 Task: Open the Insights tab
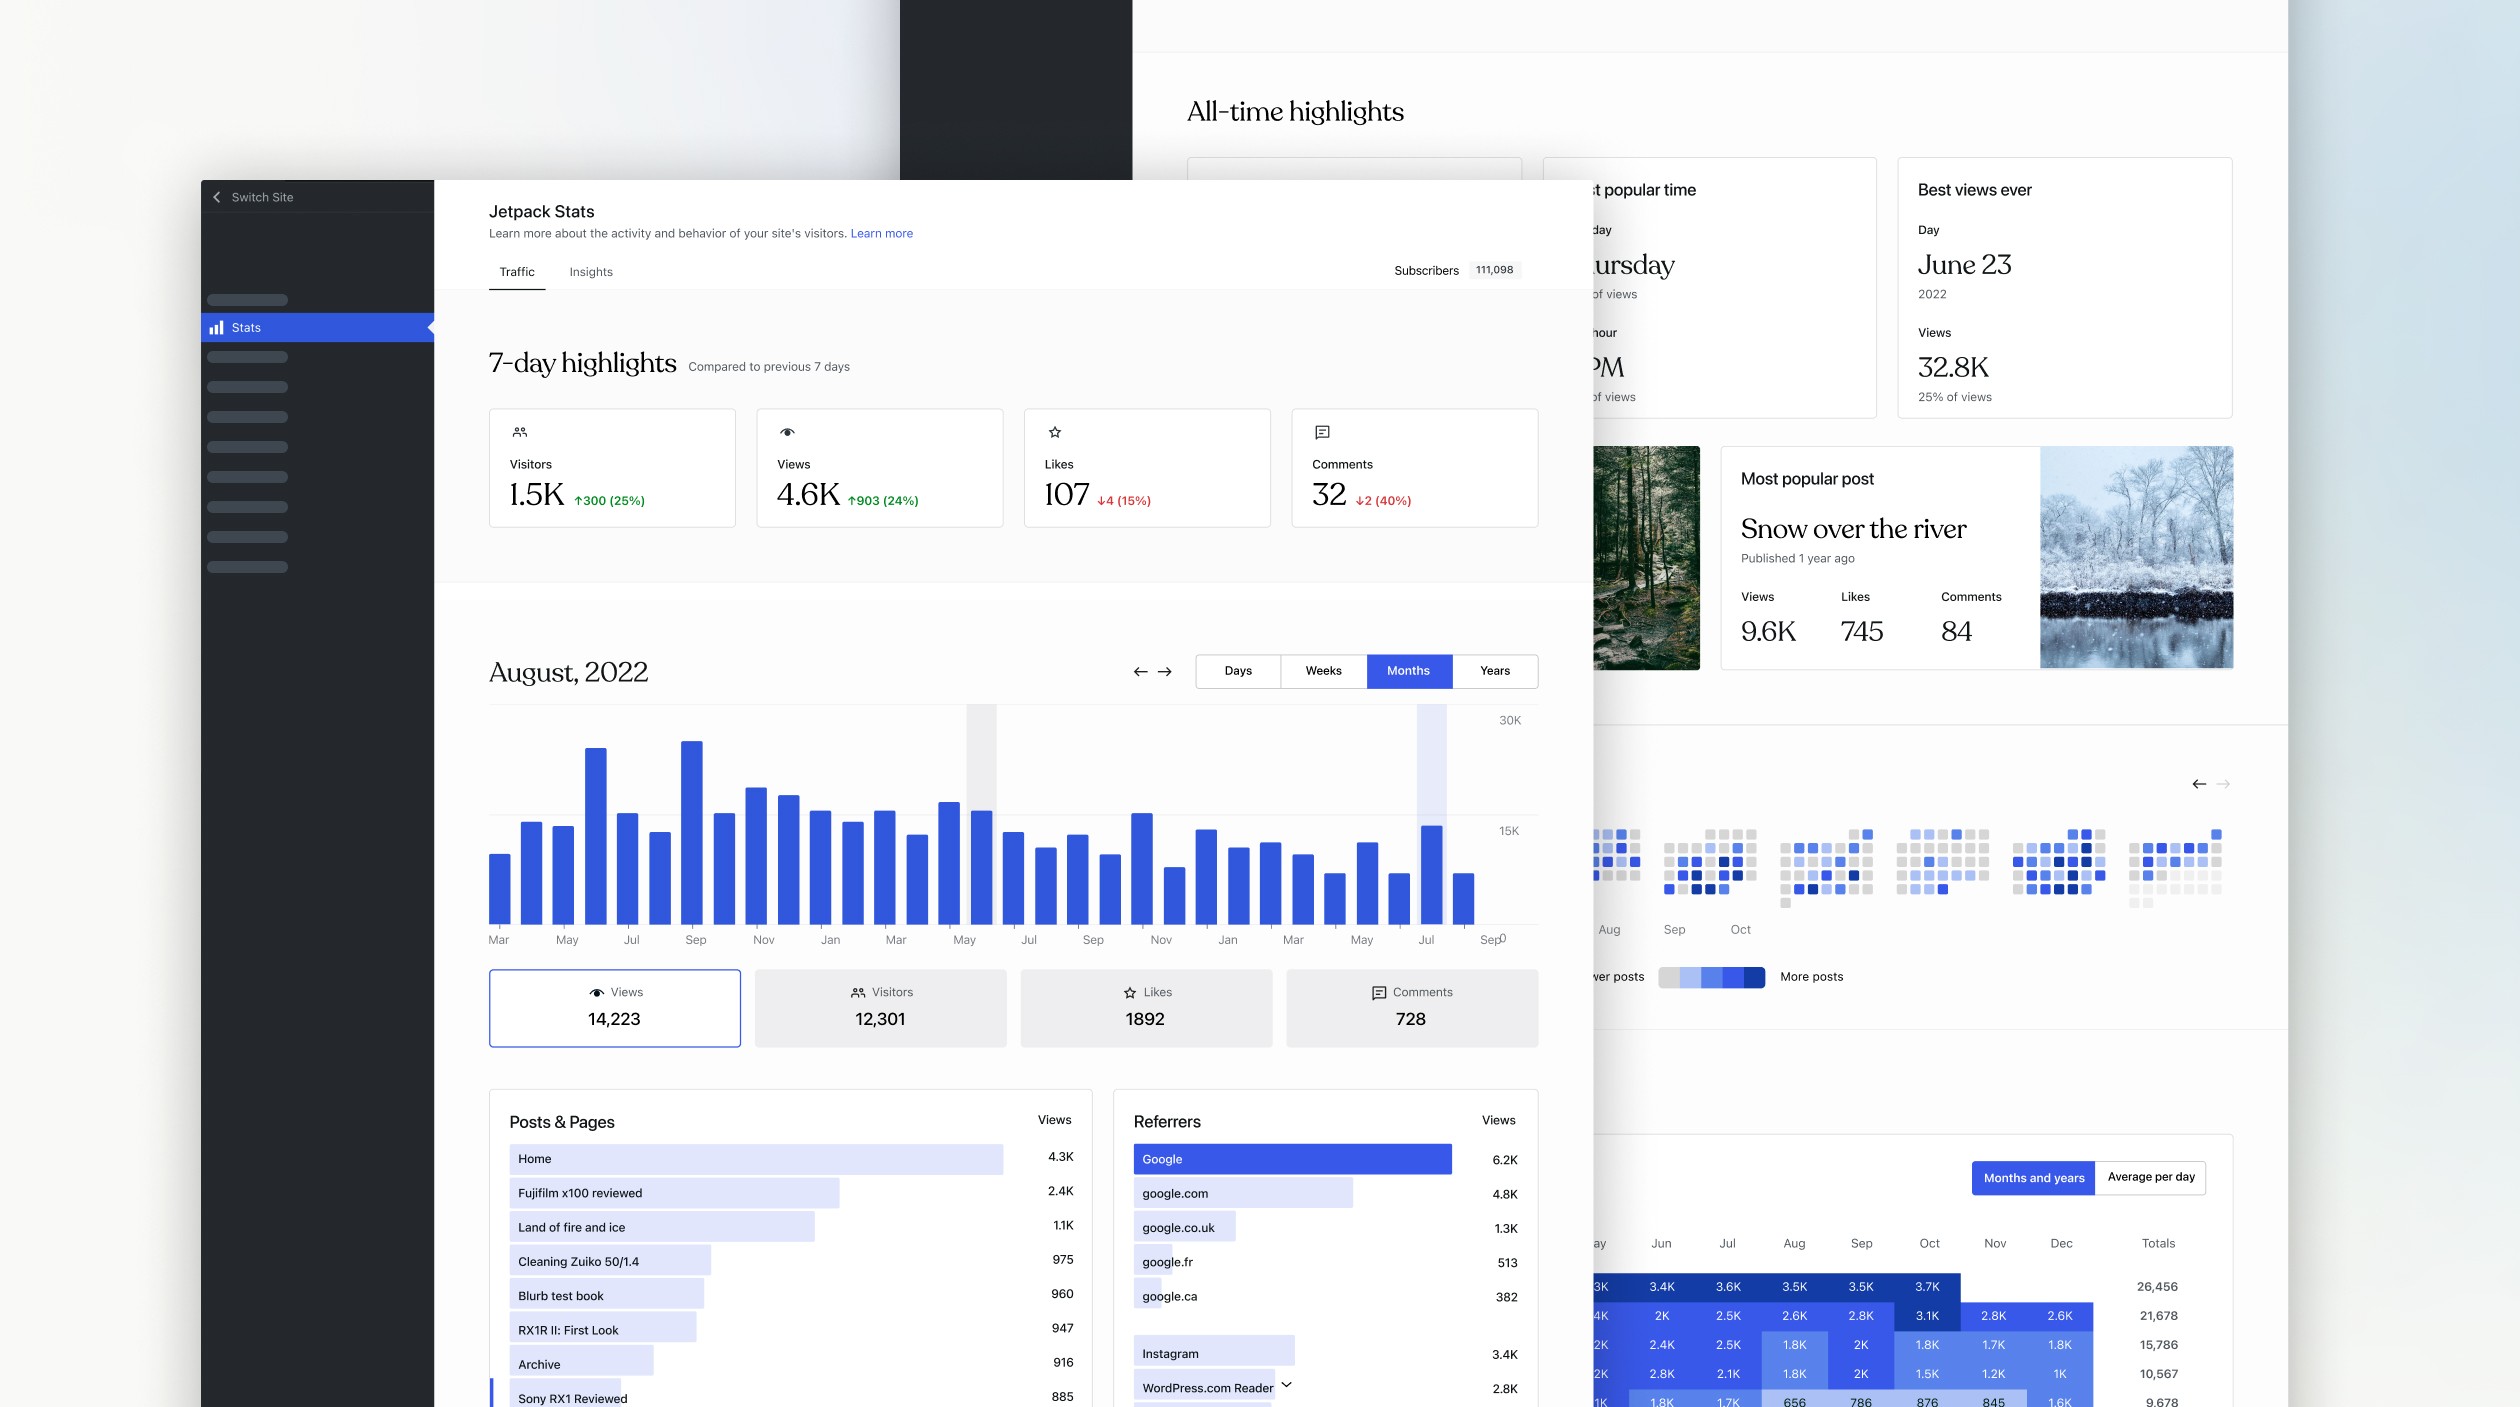click(591, 272)
